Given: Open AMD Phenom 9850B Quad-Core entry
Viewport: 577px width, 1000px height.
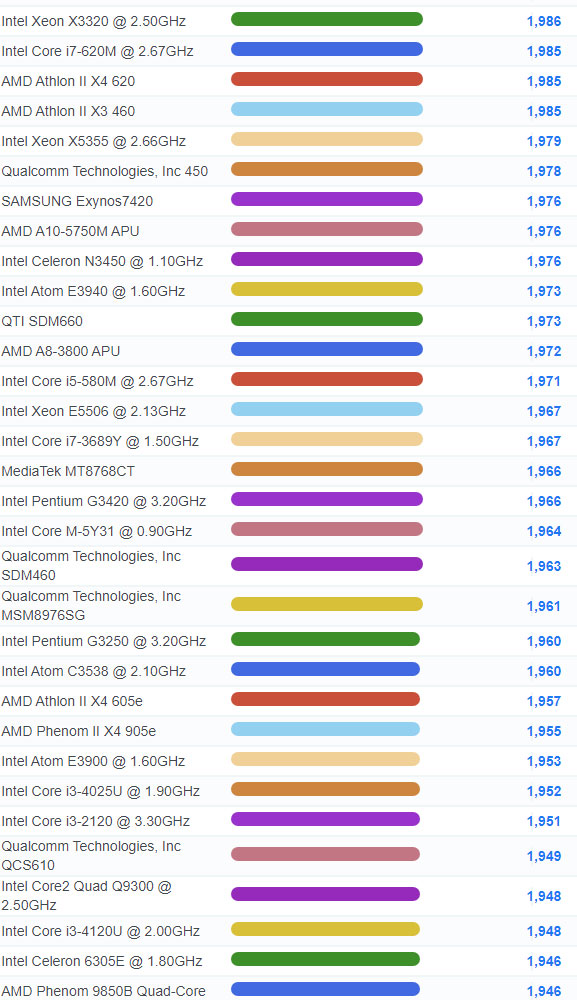Looking at the screenshot, I should point(103,991).
